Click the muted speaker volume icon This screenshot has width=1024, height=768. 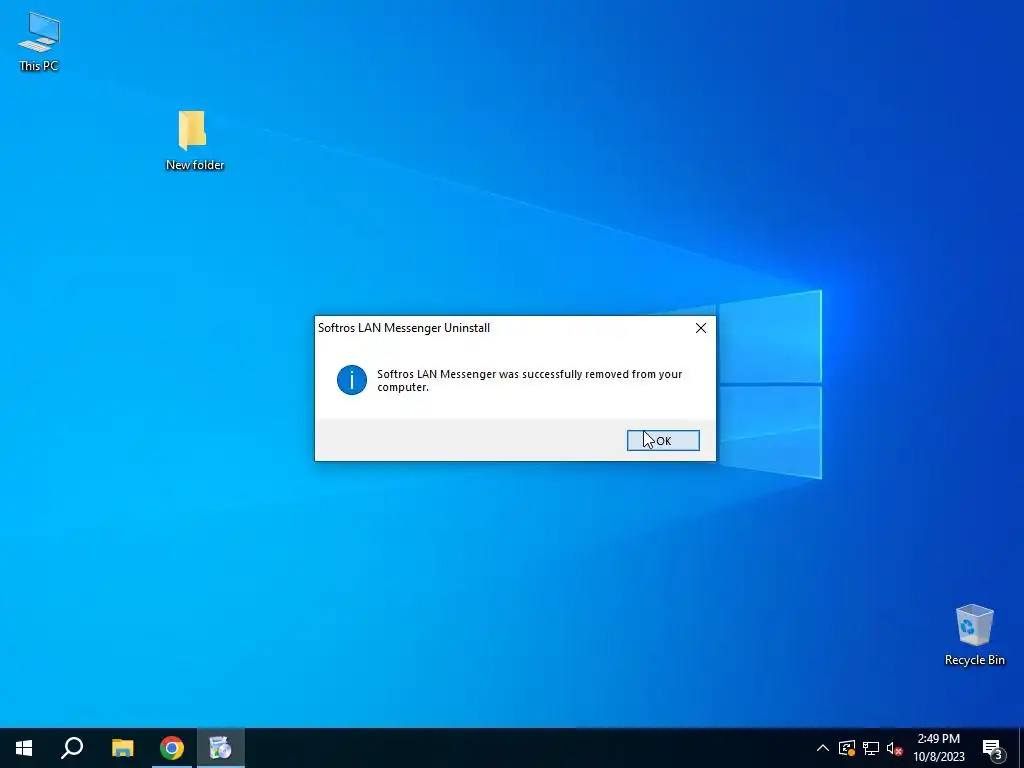[x=894, y=748]
